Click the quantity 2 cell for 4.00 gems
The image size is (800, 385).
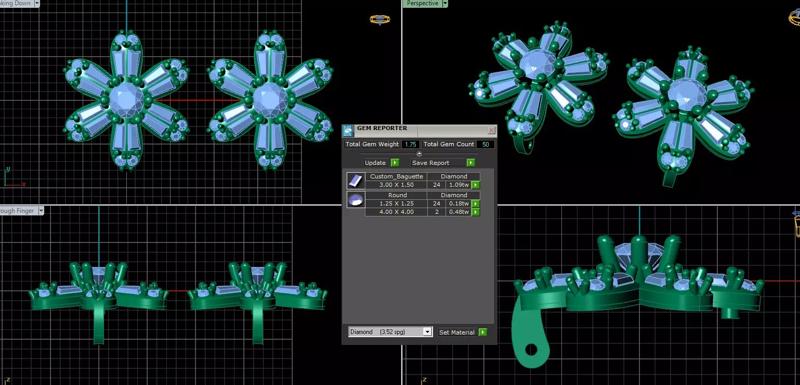click(436, 212)
